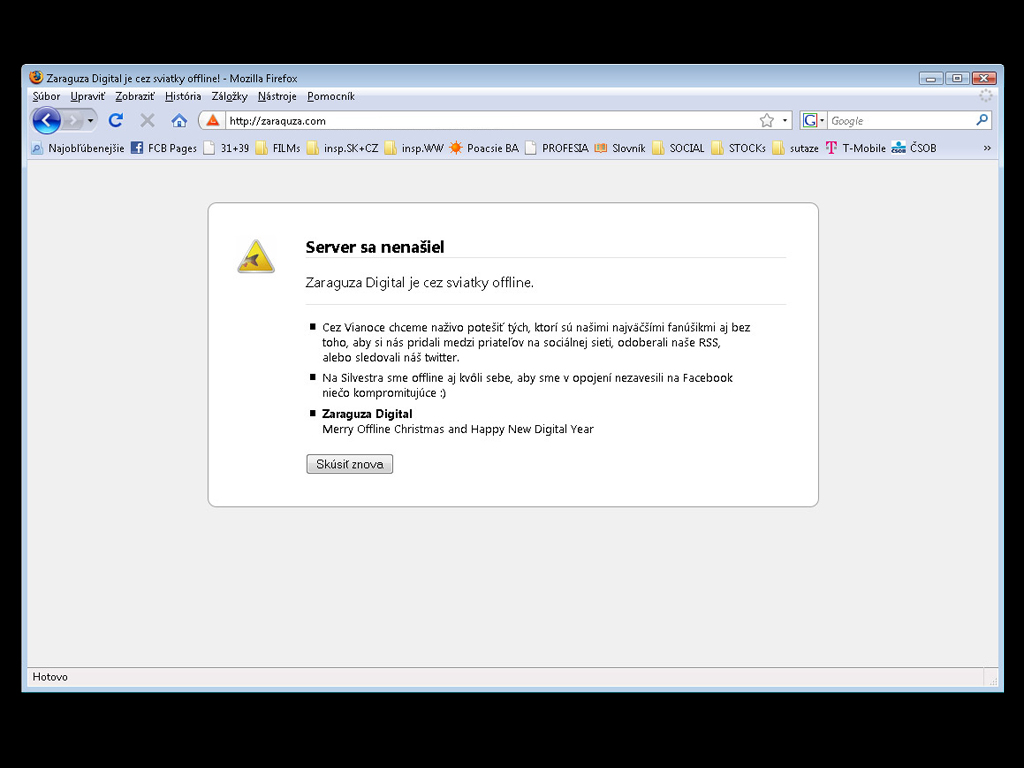This screenshot has width=1024, height=768.
Task: Open the back/forward history dropdown arrow
Action: click(90, 120)
